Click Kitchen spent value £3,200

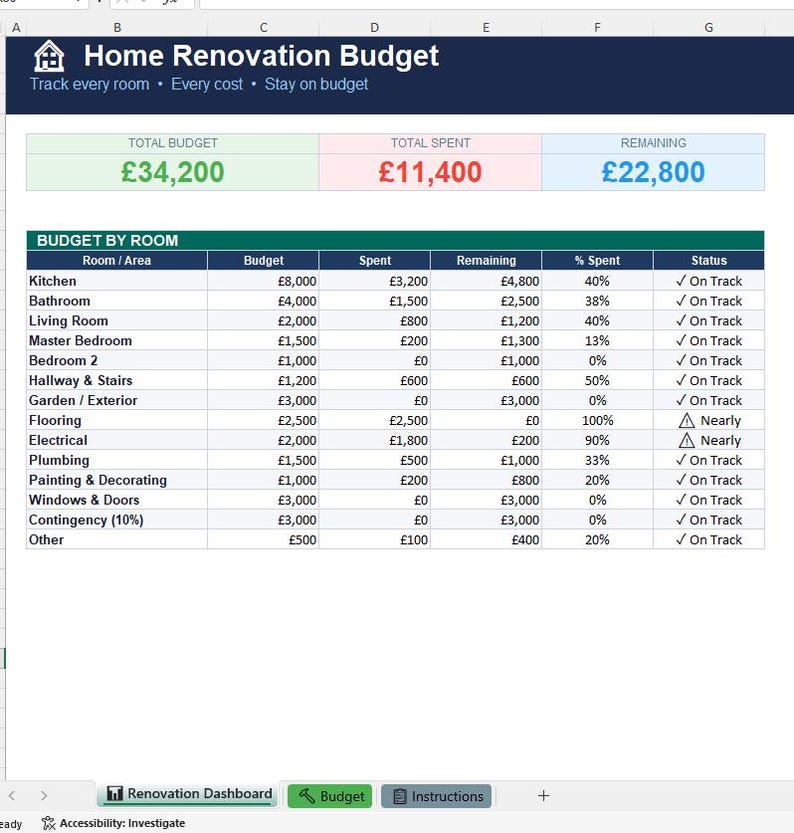click(374, 280)
